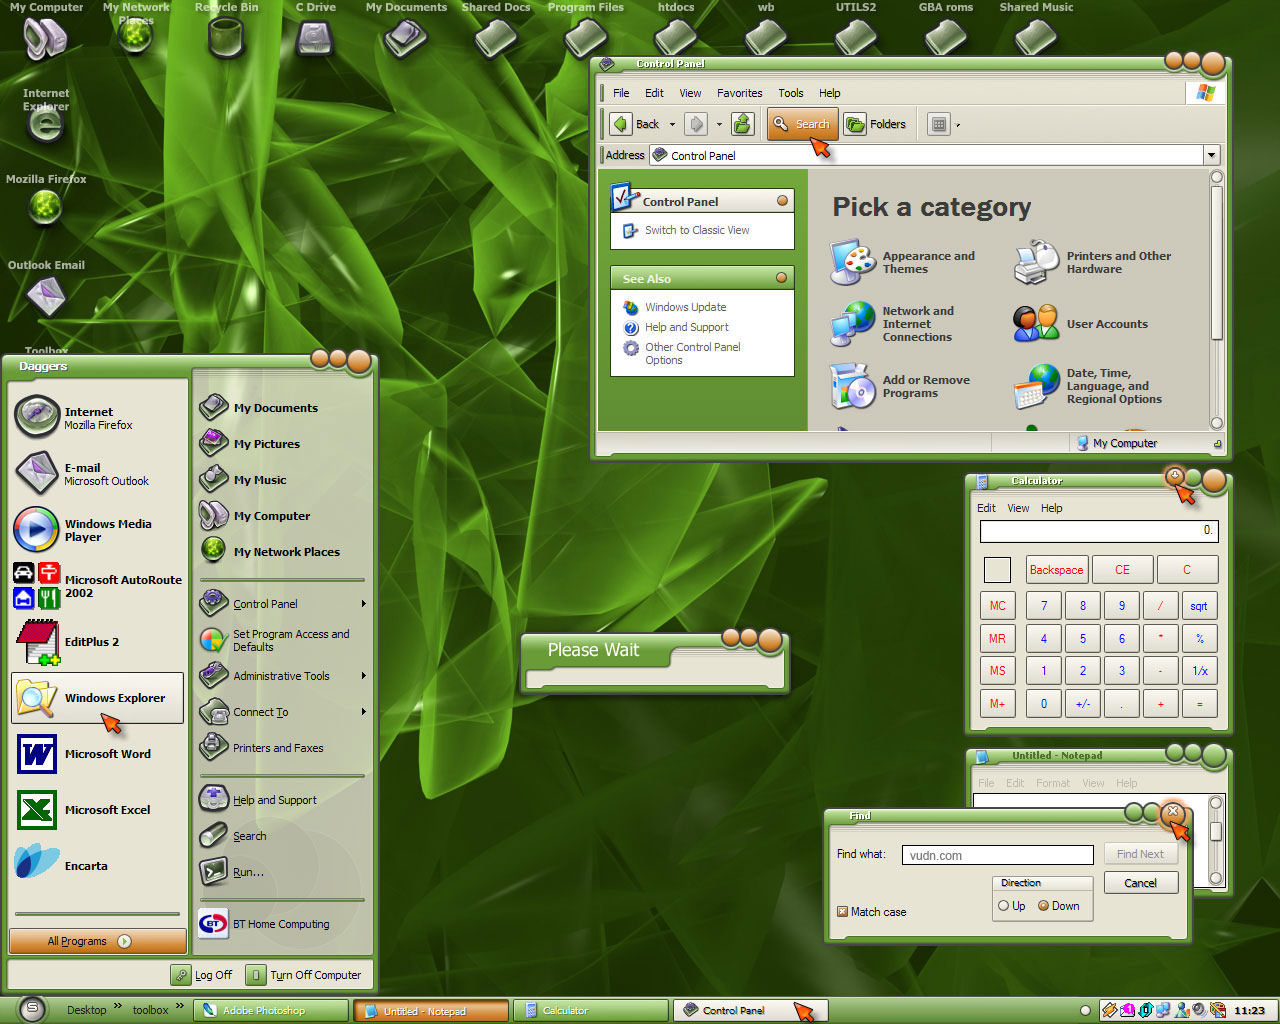Image resolution: width=1280 pixels, height=1024 pixels.
Task: Switch to Calculator taskbar button
Action: coord(590,1010)
